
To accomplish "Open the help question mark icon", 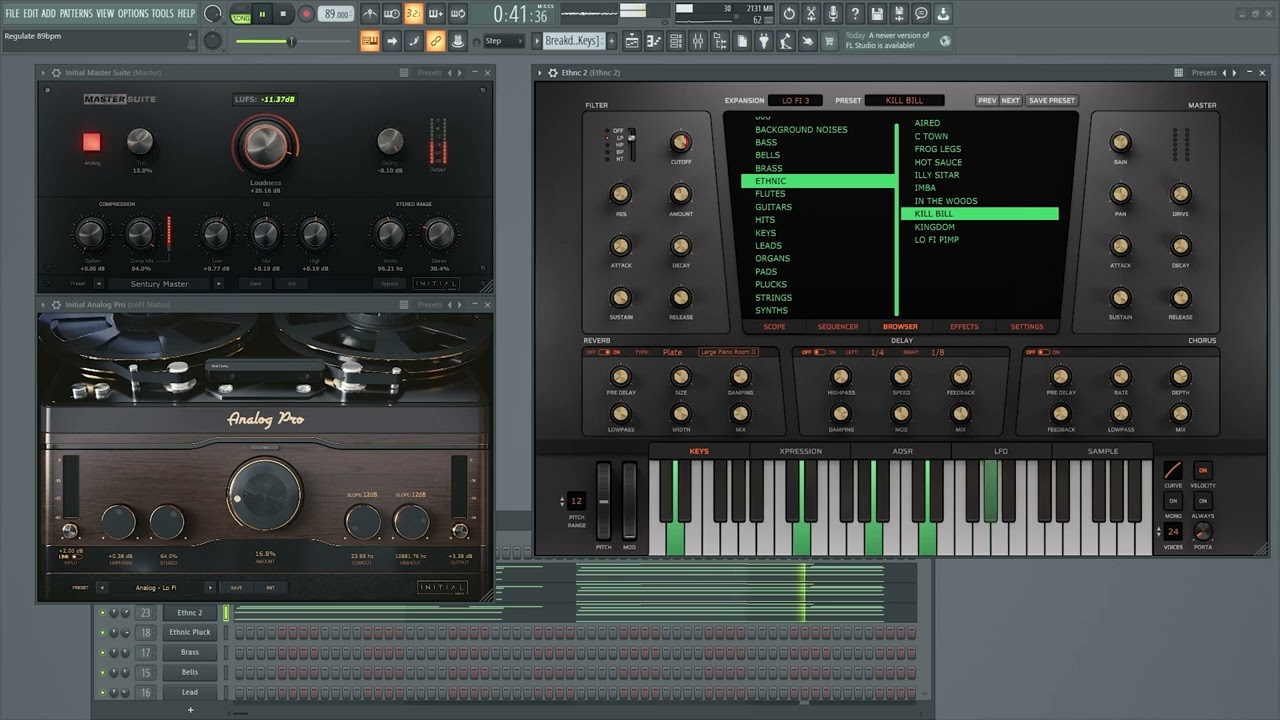I will coord(855,14).
